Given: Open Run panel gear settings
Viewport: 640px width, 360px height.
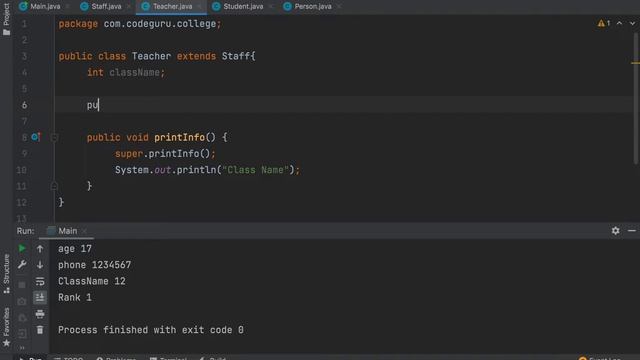Looking at the screenshot, I should [616, 231].
